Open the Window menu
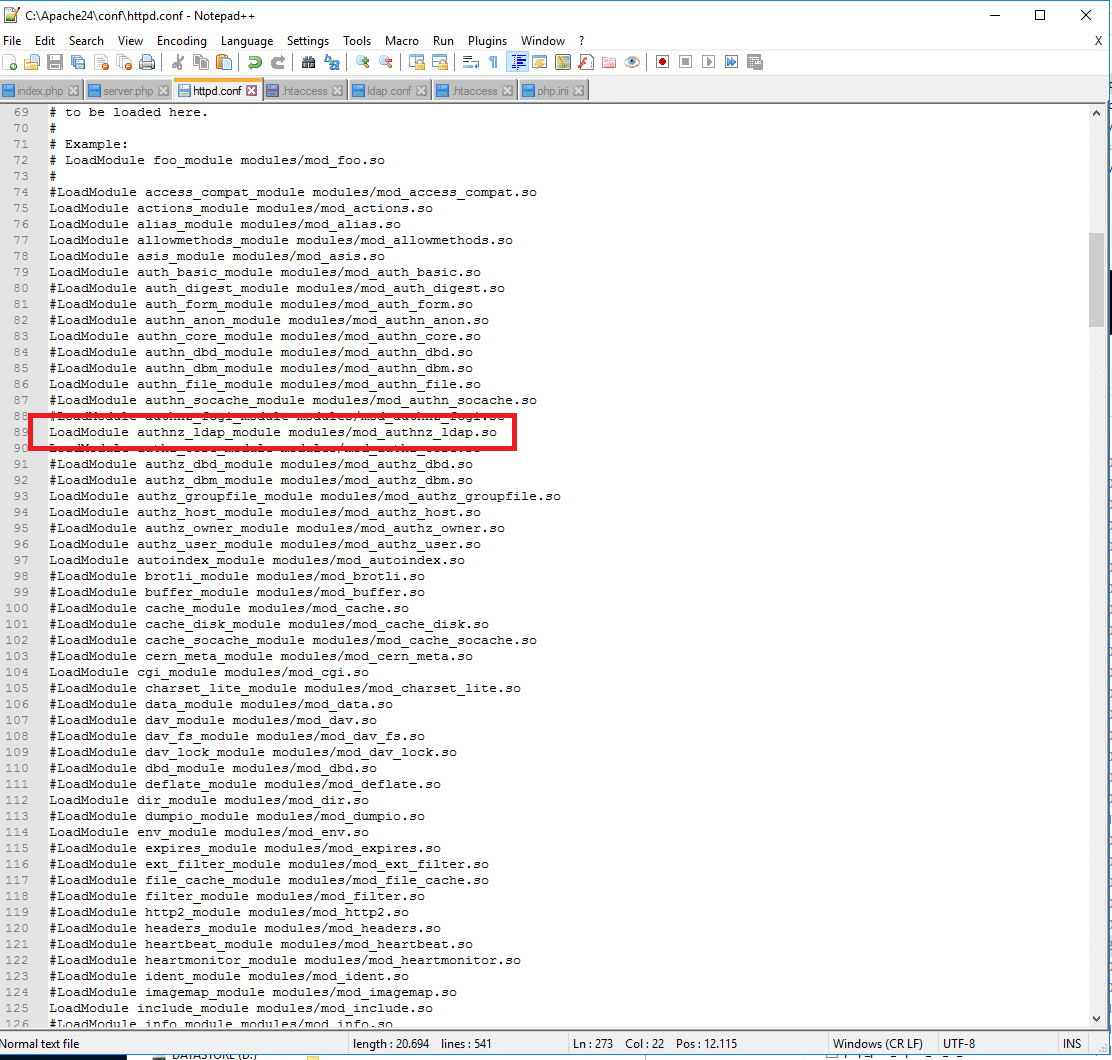The height and width of the screenshot is (1060, 1112). 543,41
